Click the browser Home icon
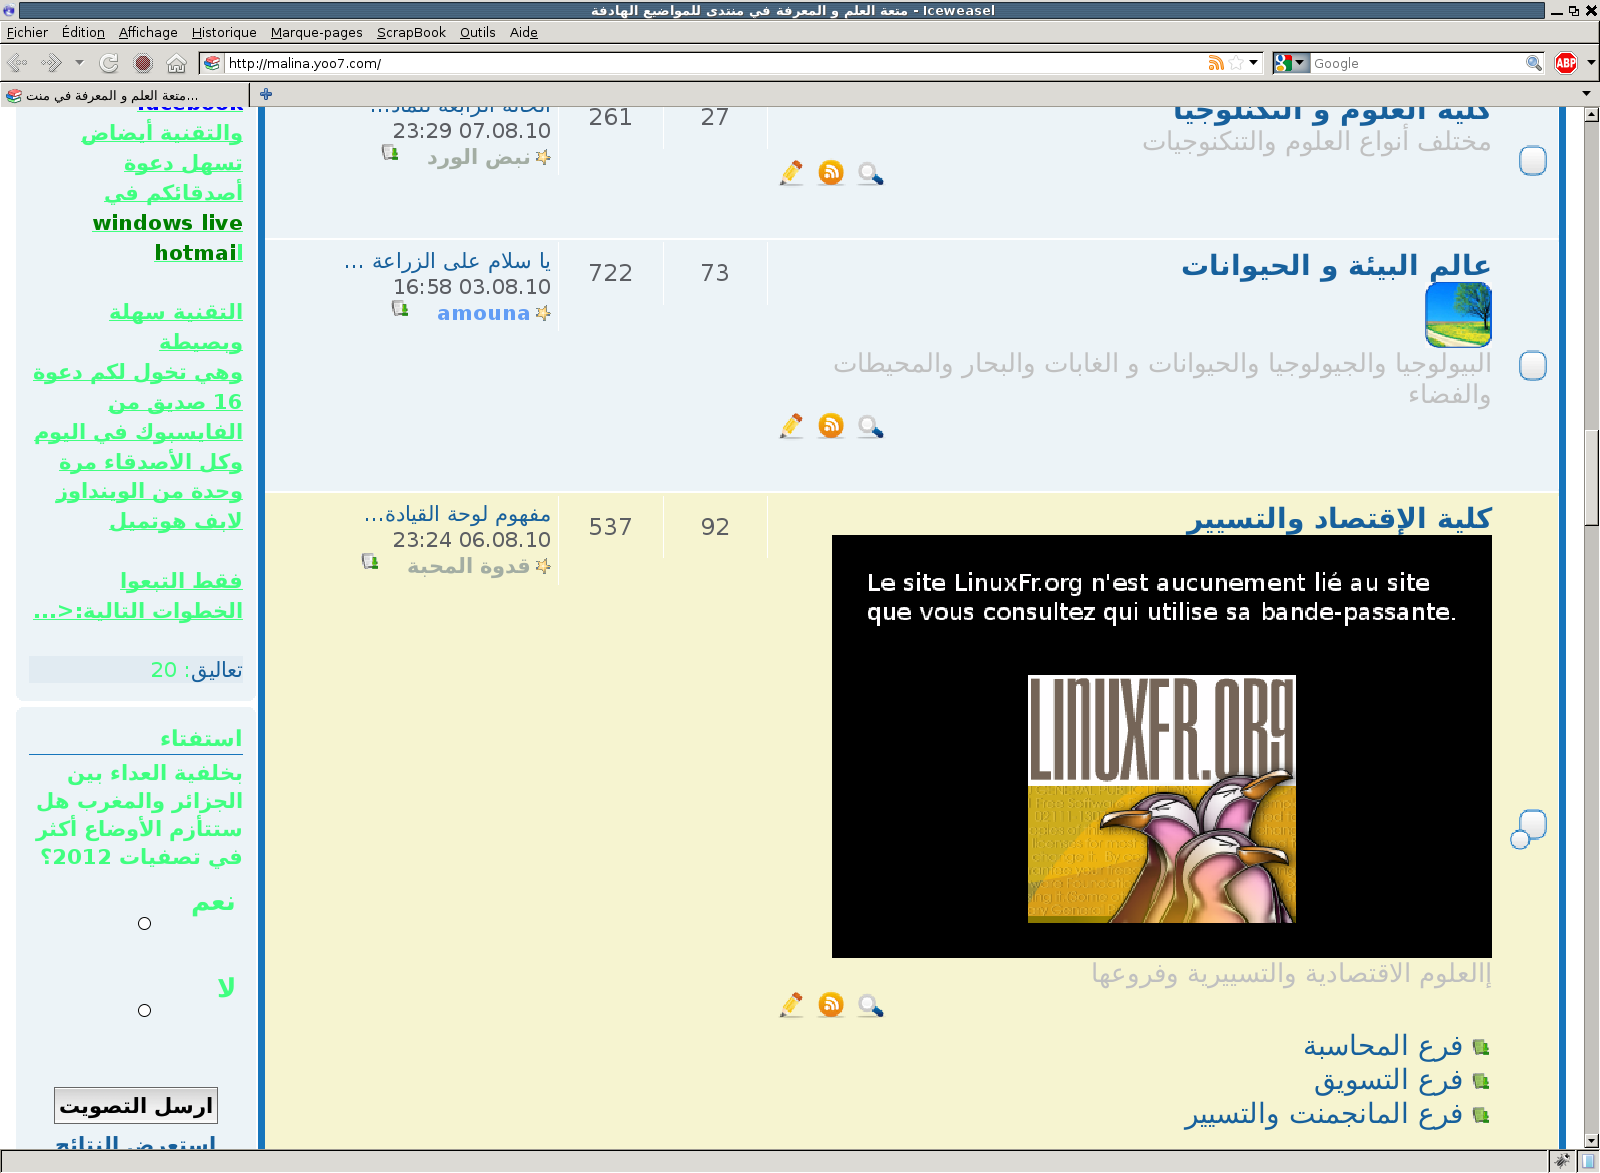Viewport: 1600px width, 1173px height. pyautogui.click(x=176, y=64)
